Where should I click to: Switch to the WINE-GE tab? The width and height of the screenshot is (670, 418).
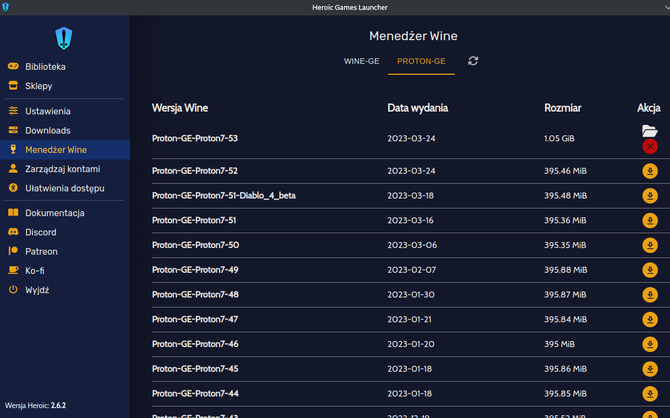pyautogui.click(x=361, y=61)
